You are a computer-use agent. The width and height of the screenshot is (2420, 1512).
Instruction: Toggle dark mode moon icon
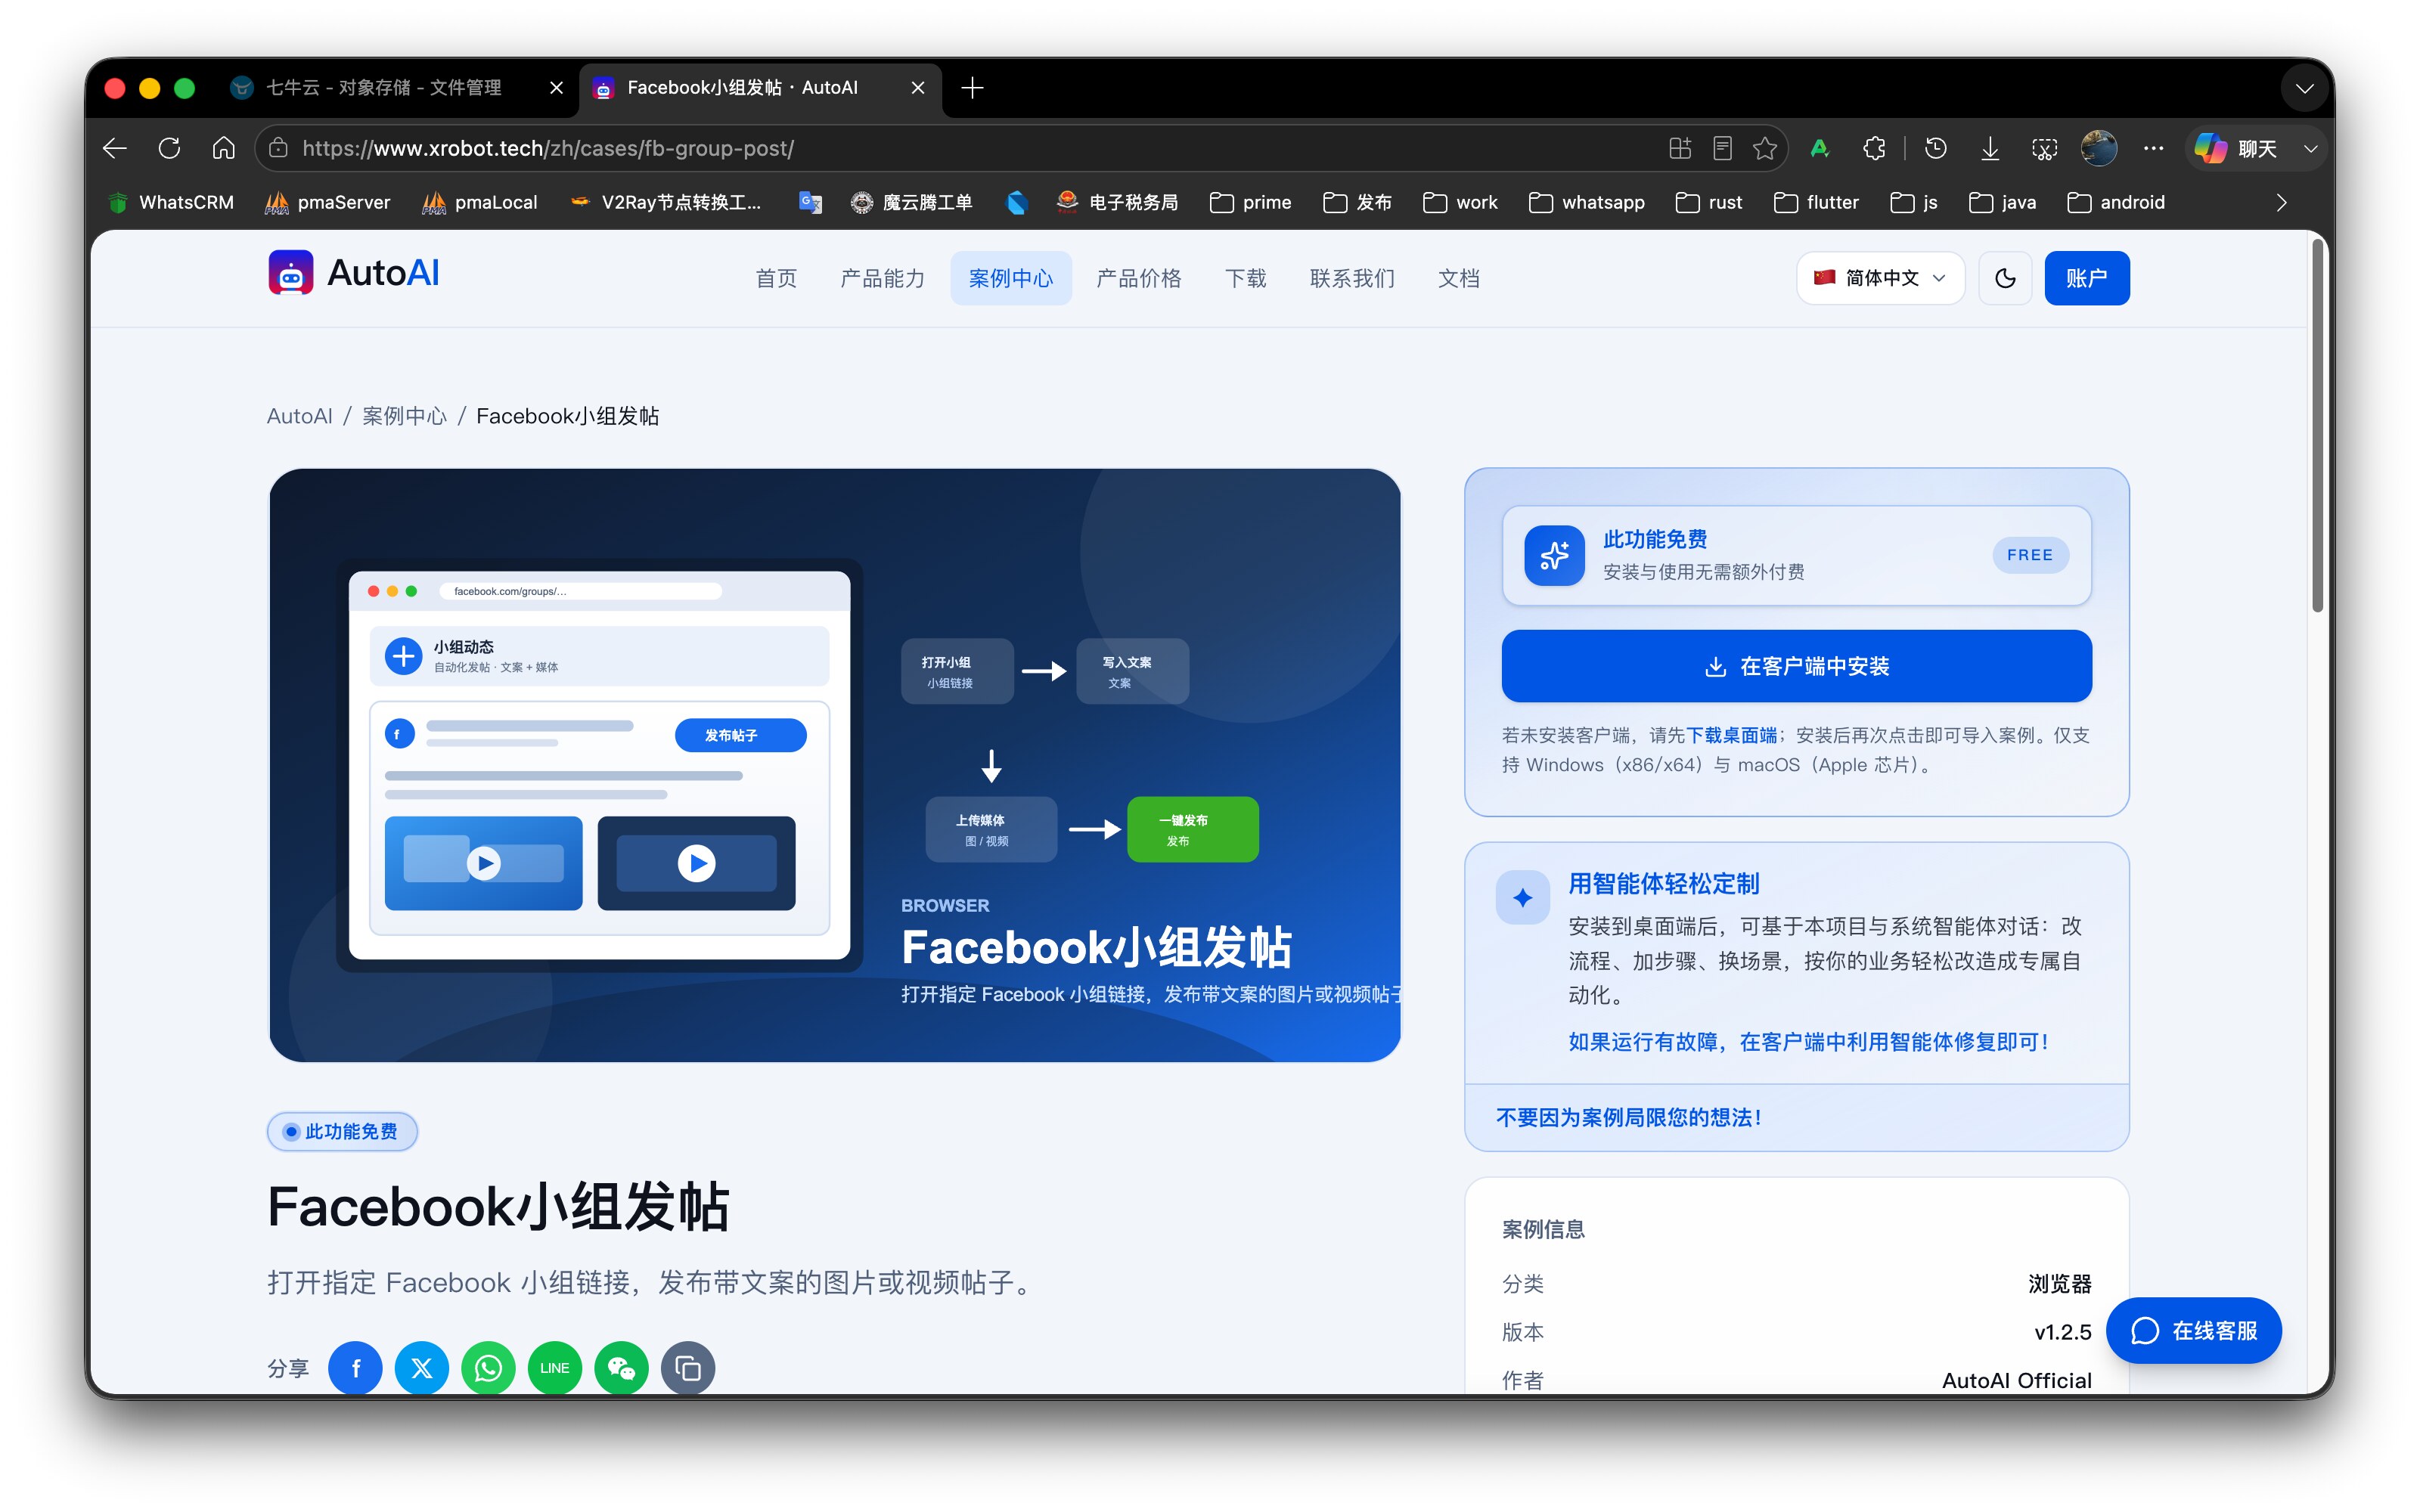point(2005,278)
